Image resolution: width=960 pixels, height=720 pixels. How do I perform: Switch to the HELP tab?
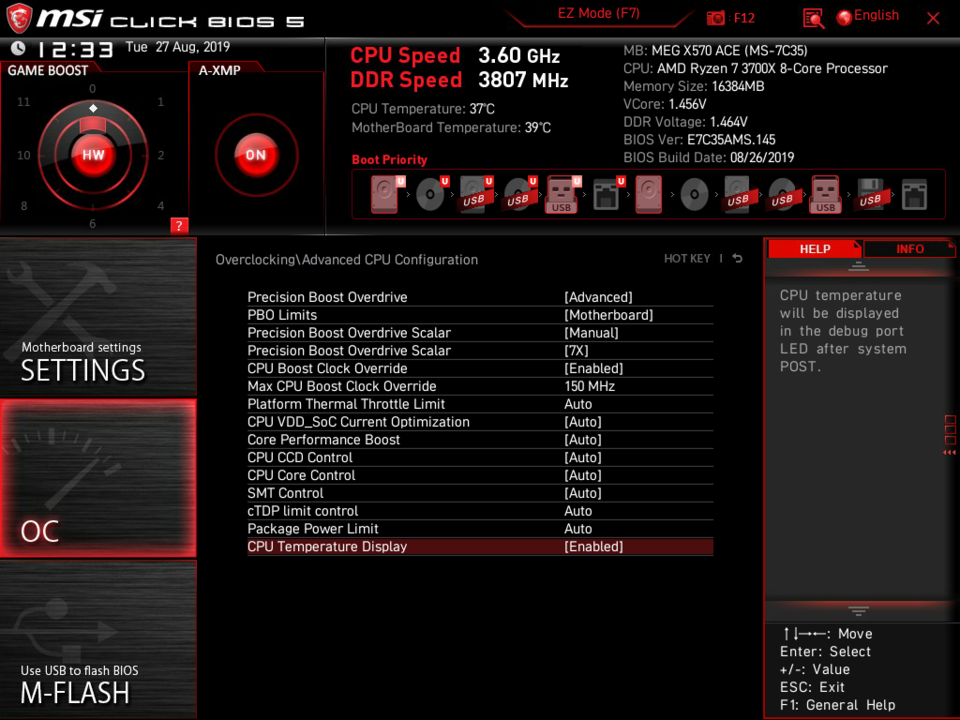[x=814, y=249]
